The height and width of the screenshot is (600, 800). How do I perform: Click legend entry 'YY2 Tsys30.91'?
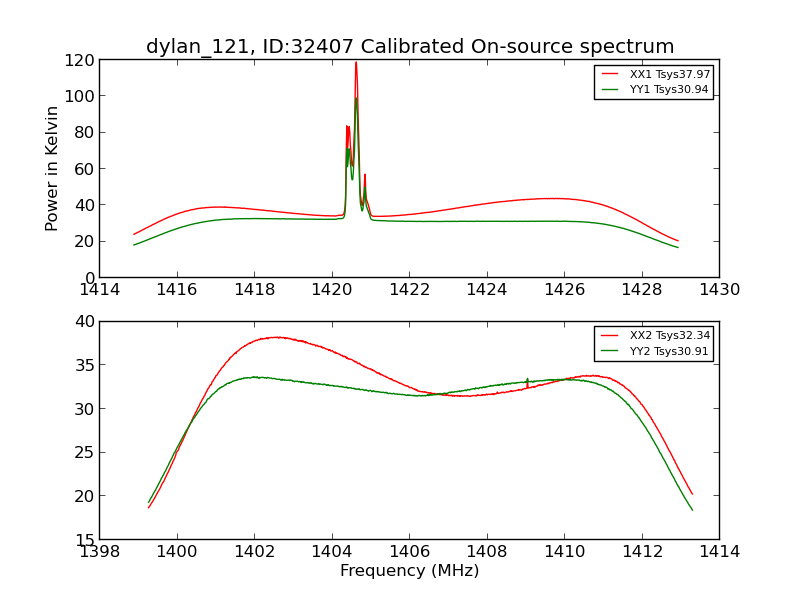[669, 351]
